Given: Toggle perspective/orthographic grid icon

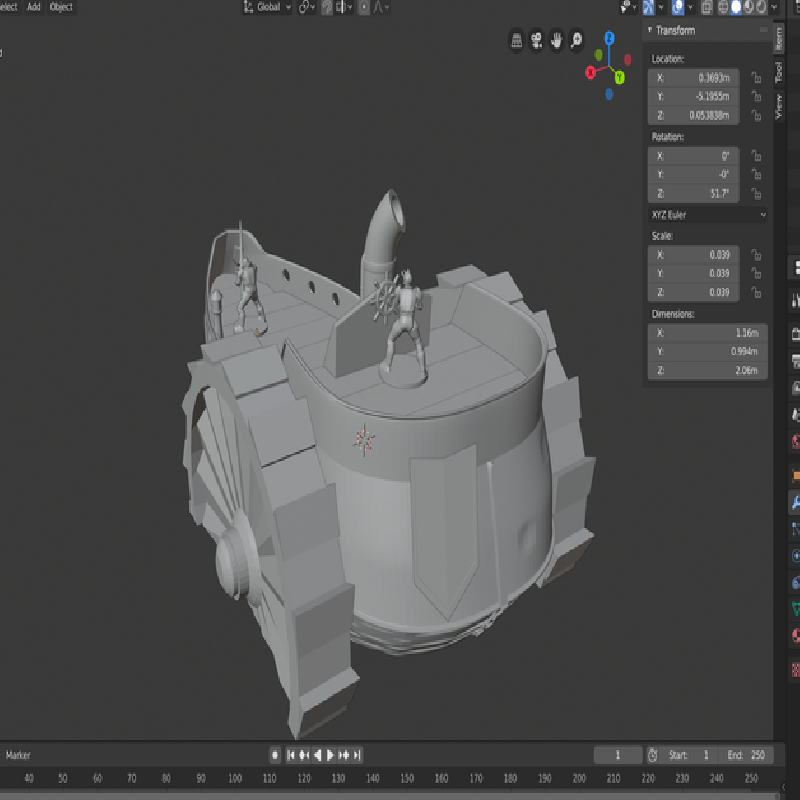Looking at the screenshot, I should [516, 41].
